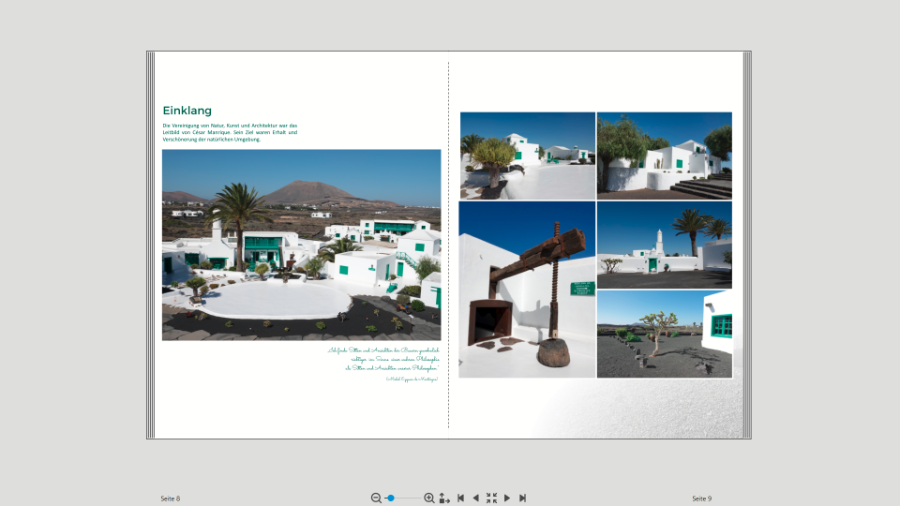The height and width of the screenshot is (506, 900).
Task: Jump to the last page
Action: 522,498
